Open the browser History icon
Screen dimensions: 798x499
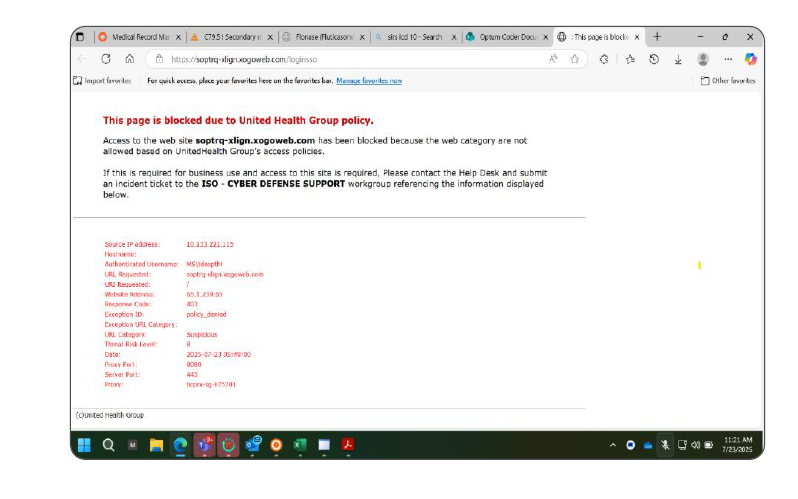pos(654,59)
